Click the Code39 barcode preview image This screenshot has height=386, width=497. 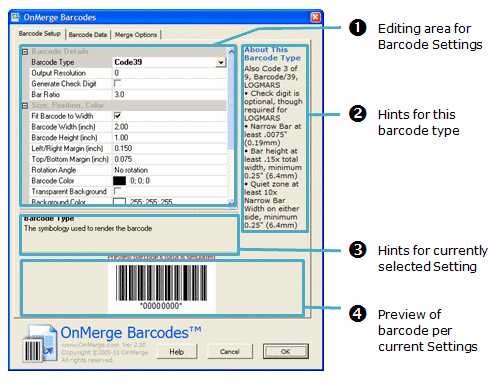pyautogui.click(x=162, y=287)
